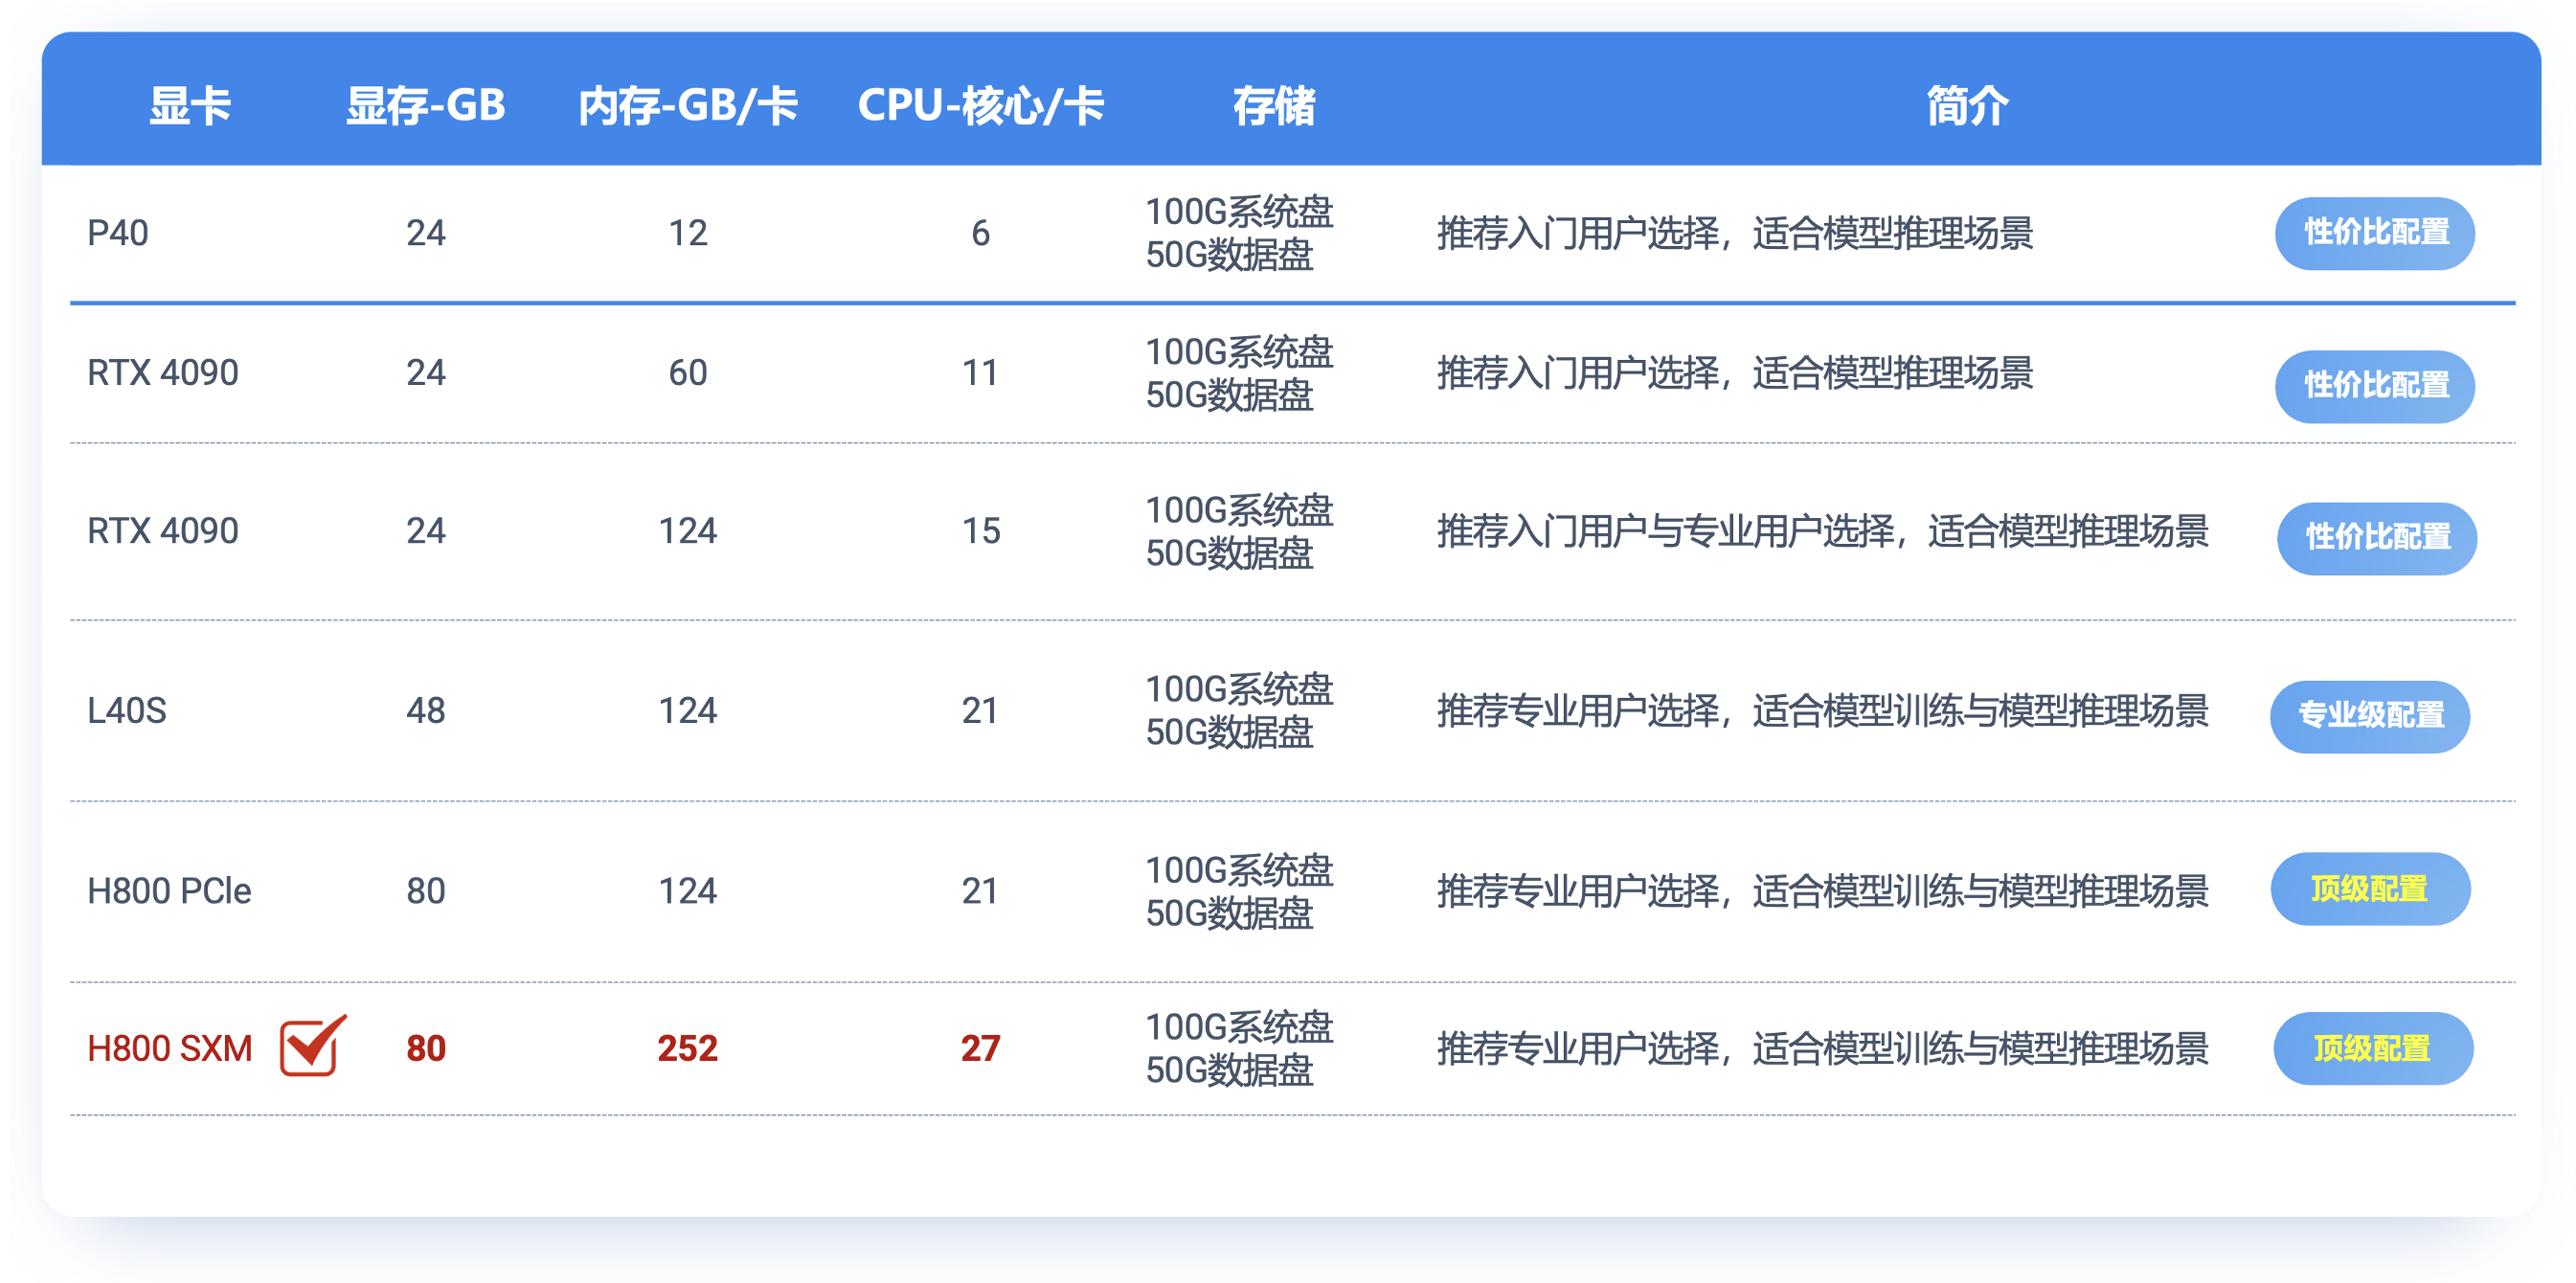Click the 21 CPU cores value in L40S row
The width and height of the screenshot is (2576, 1283).
[x=981, y=711]
